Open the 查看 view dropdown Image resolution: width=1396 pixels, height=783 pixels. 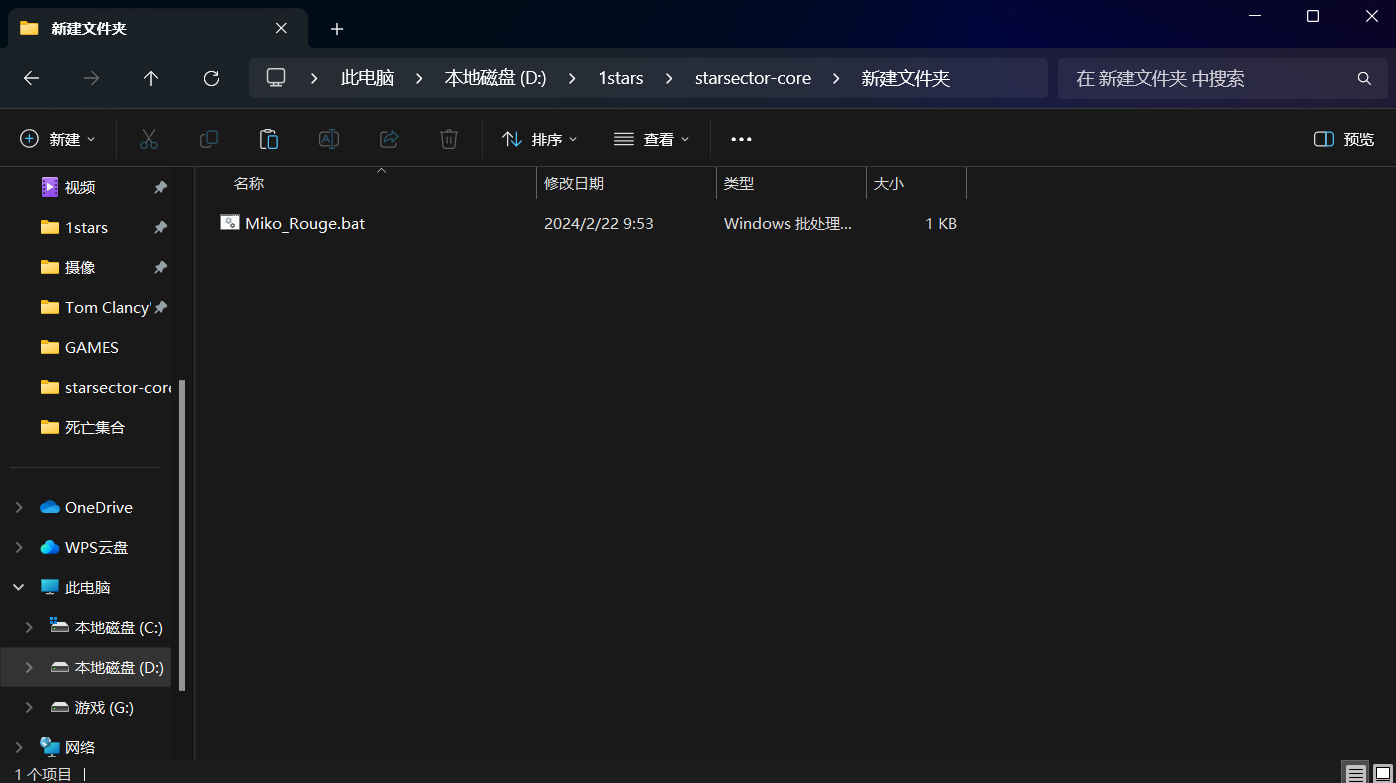tap(651, 139)
